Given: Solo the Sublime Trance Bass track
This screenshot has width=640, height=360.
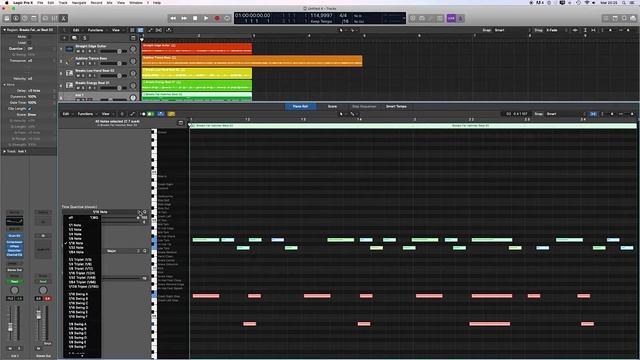Looking at the screenshot, I should click(83, 64).
